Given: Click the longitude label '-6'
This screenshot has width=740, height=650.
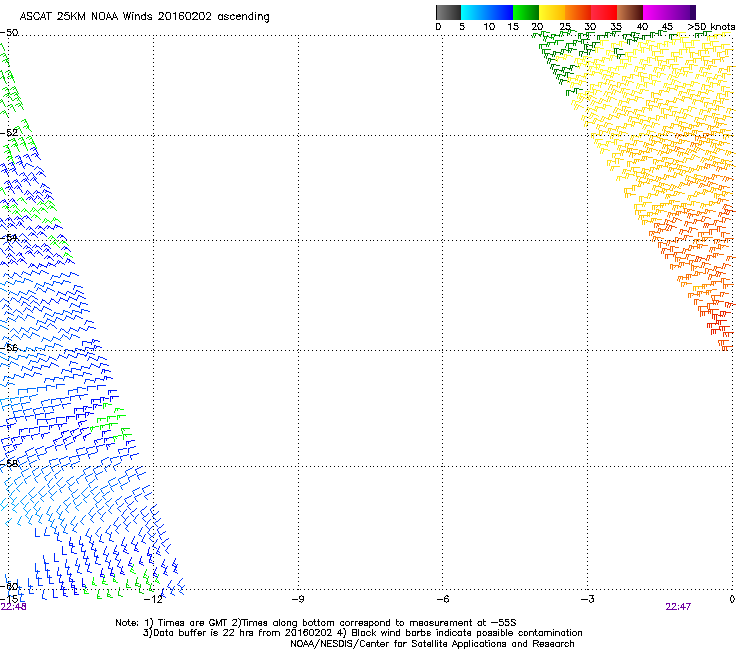Looking at the screenshot, I should pos(442,599).
